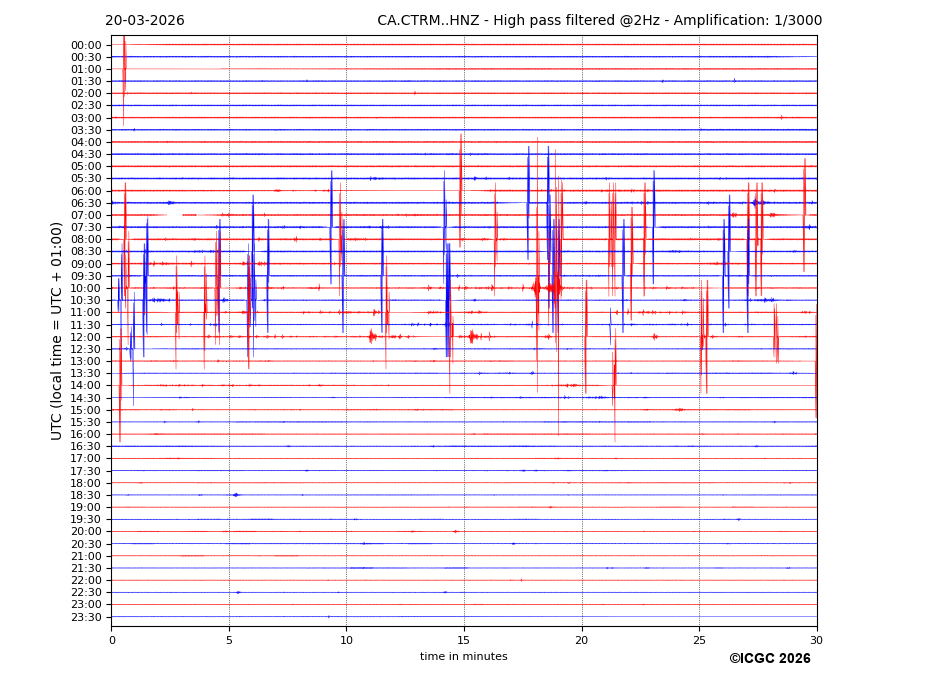The width and height of the screenshot is (927, 696).
Task: Click the 21:00 time row label
Action: pos(86,556)
